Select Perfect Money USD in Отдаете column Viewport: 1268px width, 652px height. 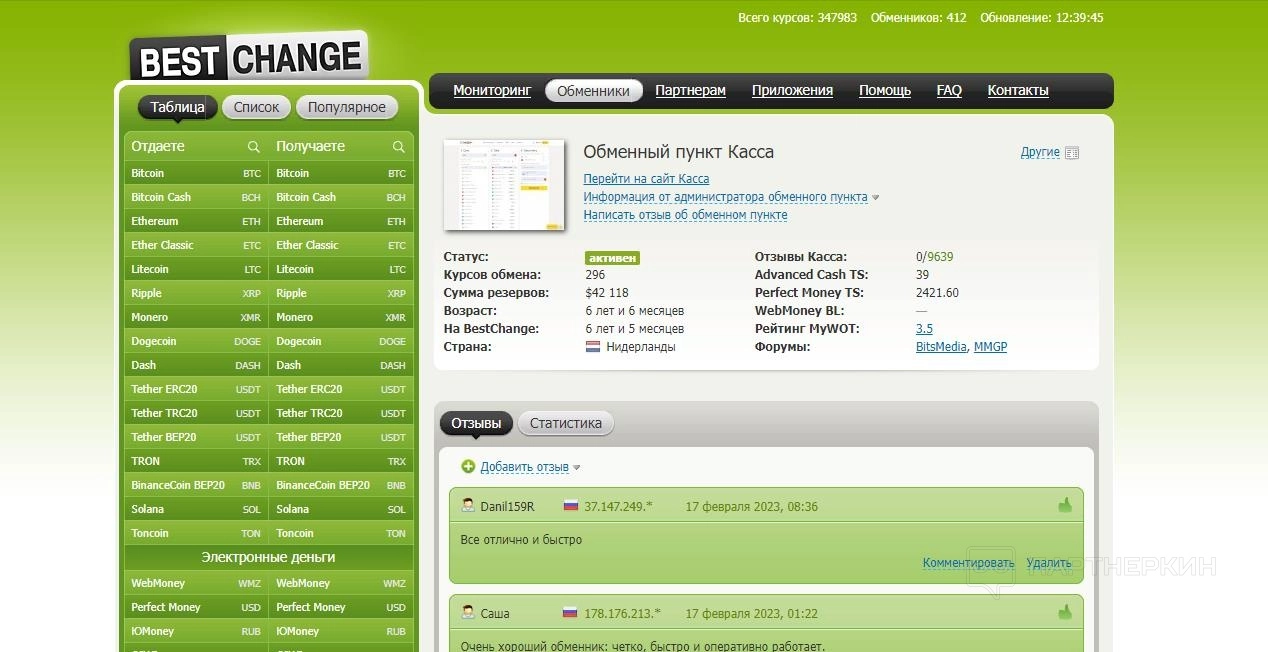click(x=196, y=607)
